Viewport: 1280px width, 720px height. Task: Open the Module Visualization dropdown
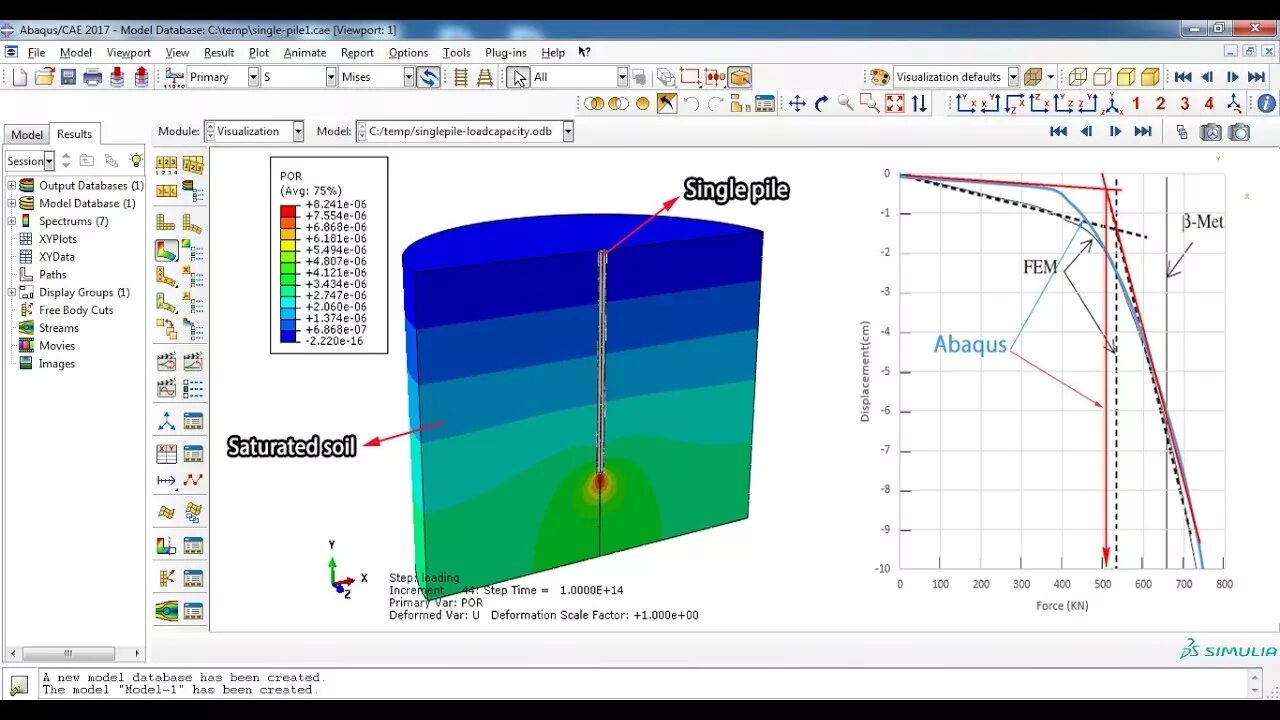[x=298, y=131]
